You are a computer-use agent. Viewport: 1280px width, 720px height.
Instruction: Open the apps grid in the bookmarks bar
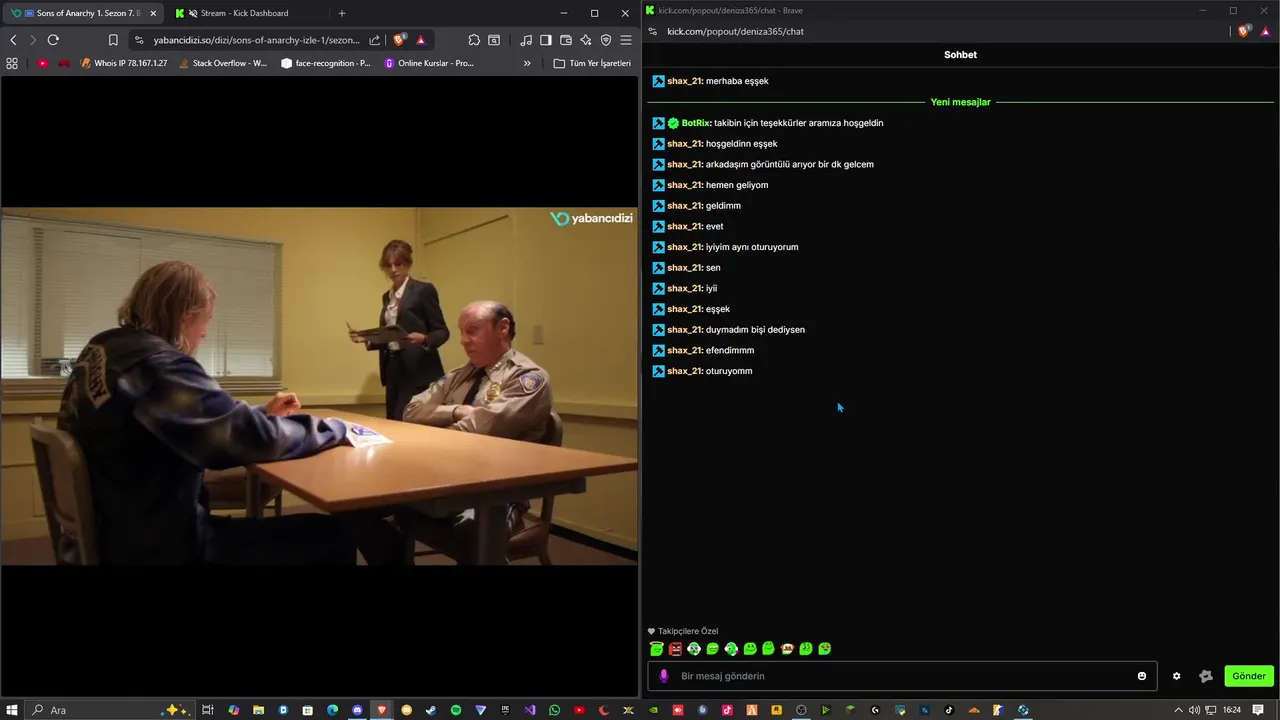pyautogui.click(x=12, y=63)
